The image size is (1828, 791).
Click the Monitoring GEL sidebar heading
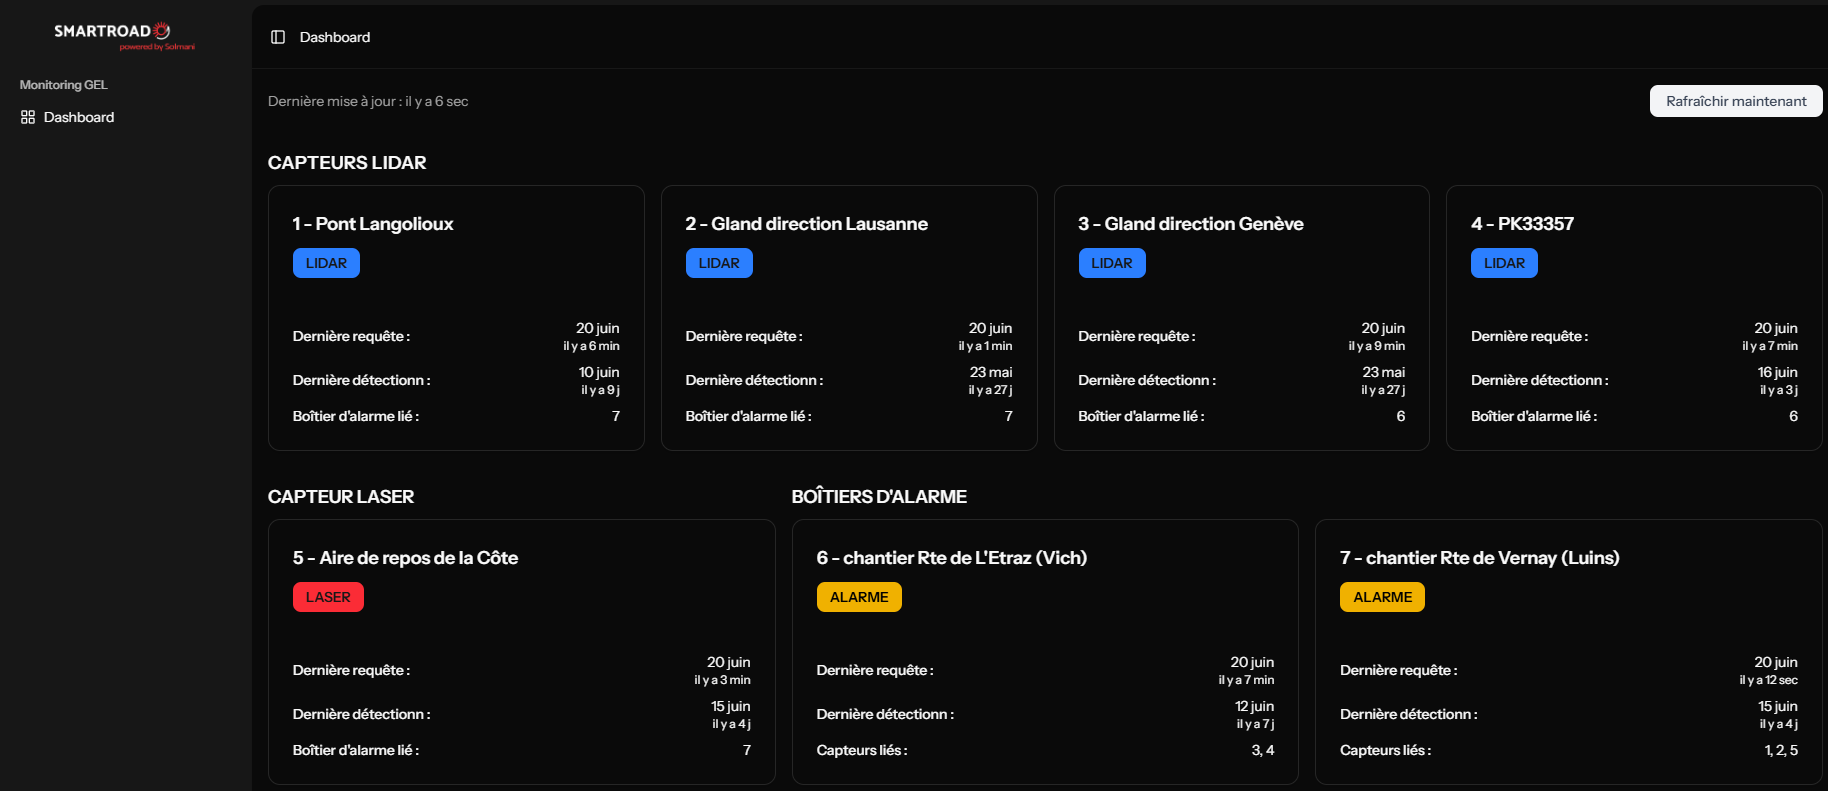tap(63, 85)
